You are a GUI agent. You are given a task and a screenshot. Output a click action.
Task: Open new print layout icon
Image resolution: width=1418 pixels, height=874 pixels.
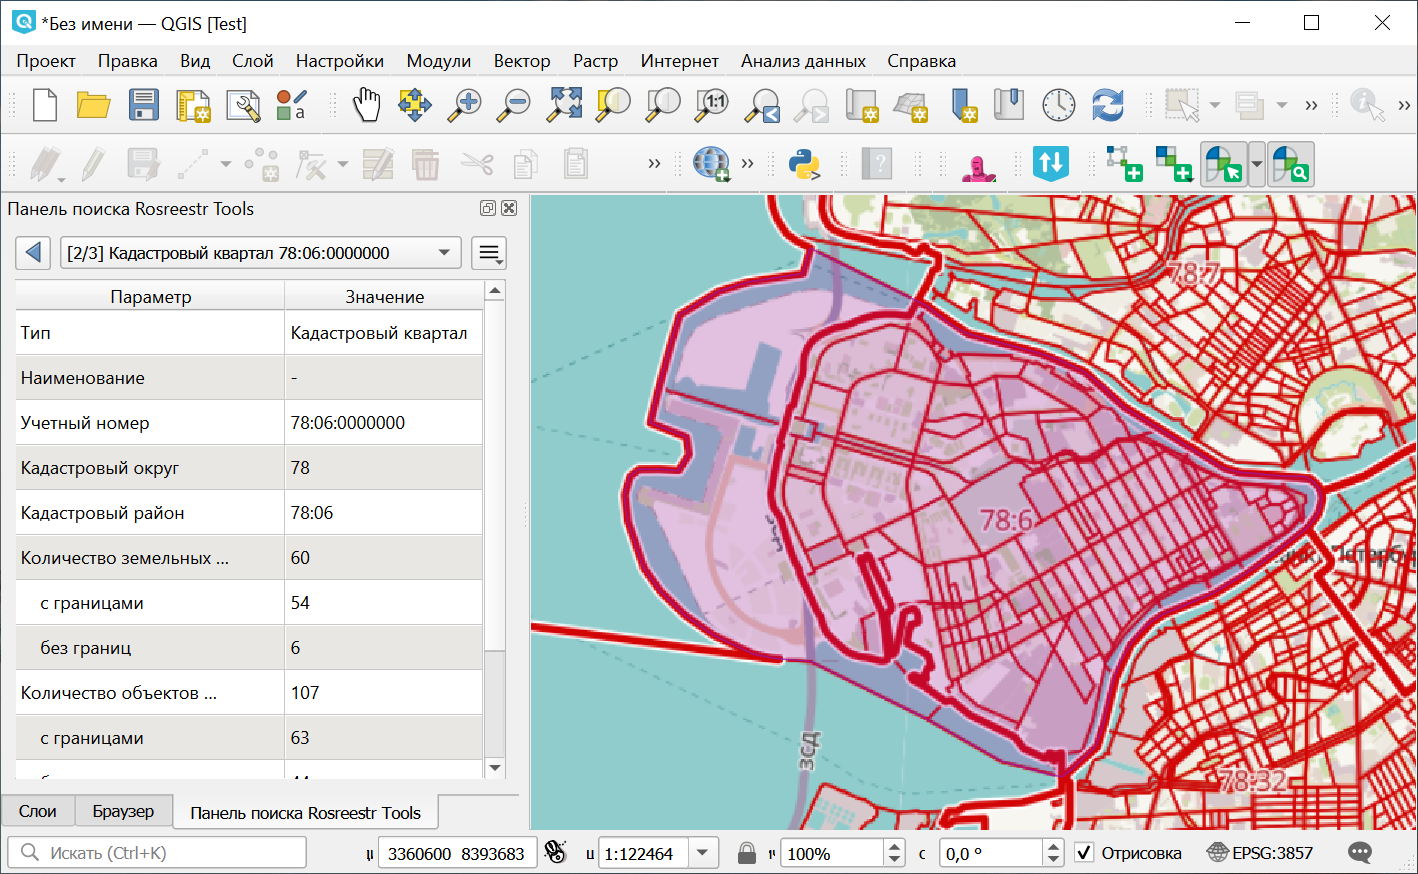coord(193,105)
